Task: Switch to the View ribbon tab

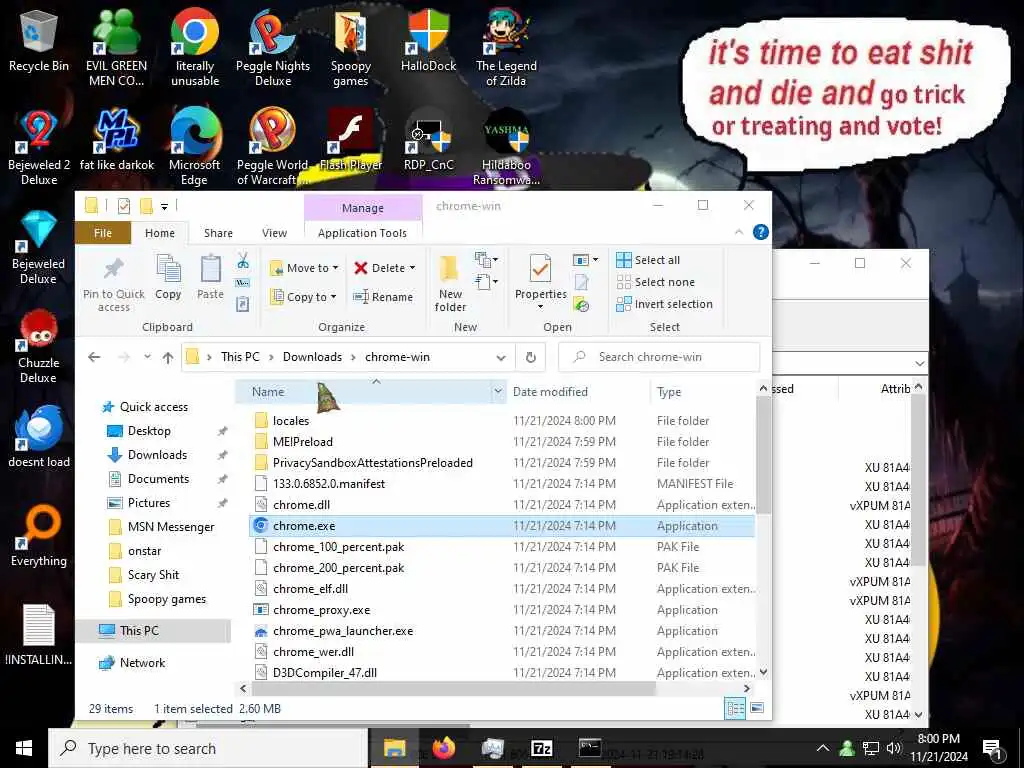Action: 274,233
